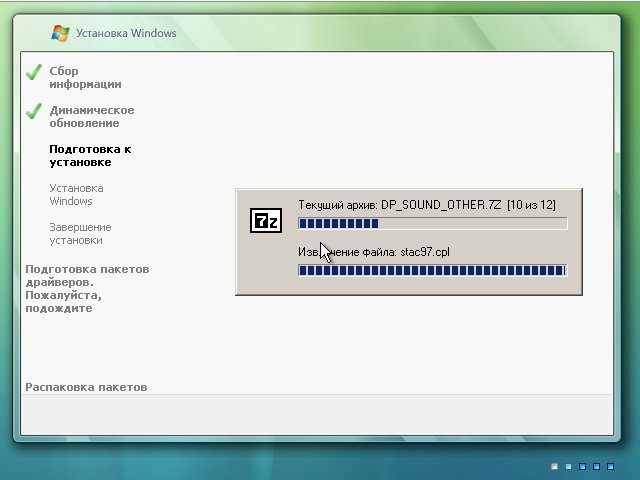Select the Сбор информации step
The width and height of the screenshot is (640, 480).
tap(85, 78)
